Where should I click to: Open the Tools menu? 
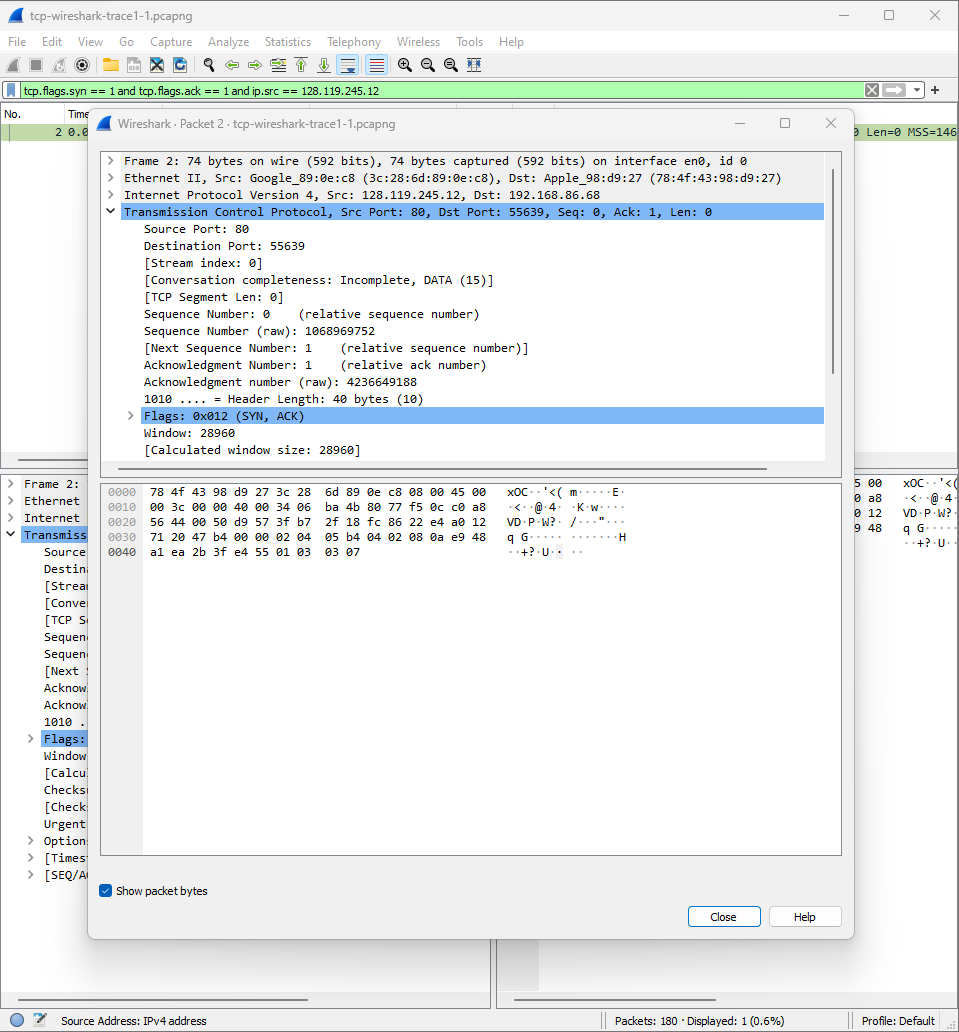coord(469,41)
